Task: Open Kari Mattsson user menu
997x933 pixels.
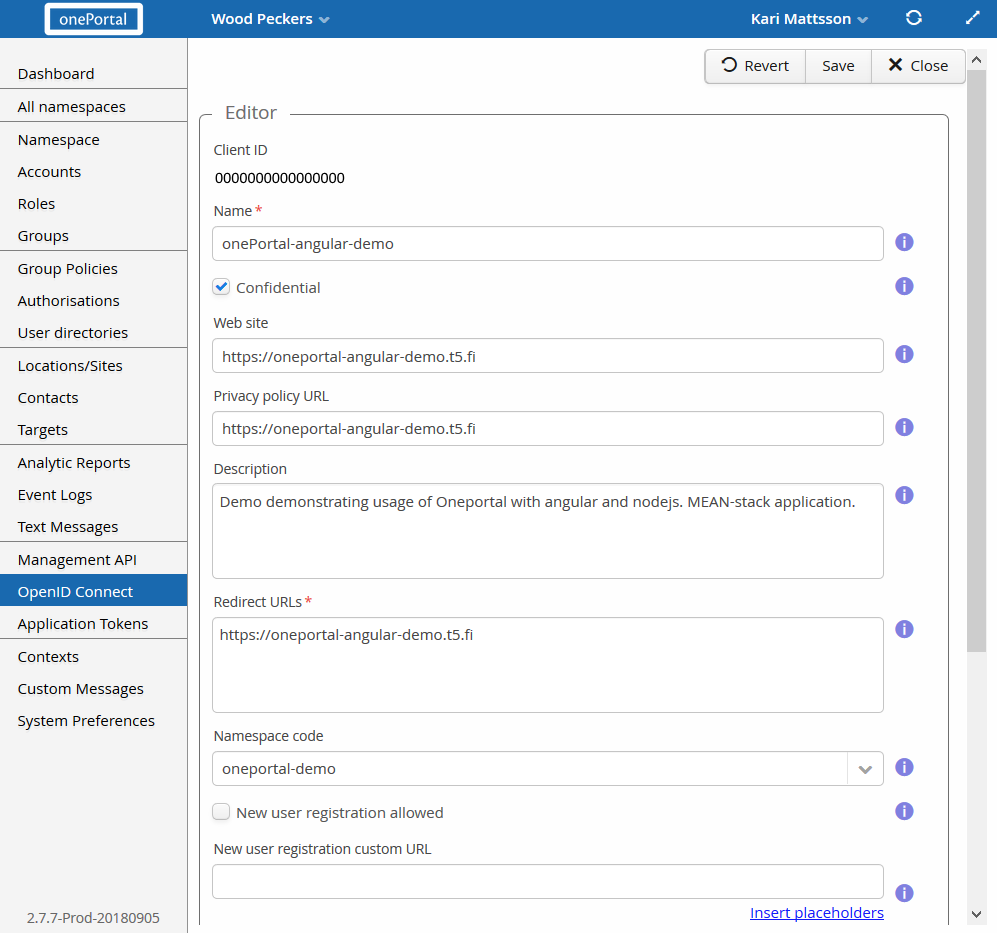Action: (x=809, y=19)
